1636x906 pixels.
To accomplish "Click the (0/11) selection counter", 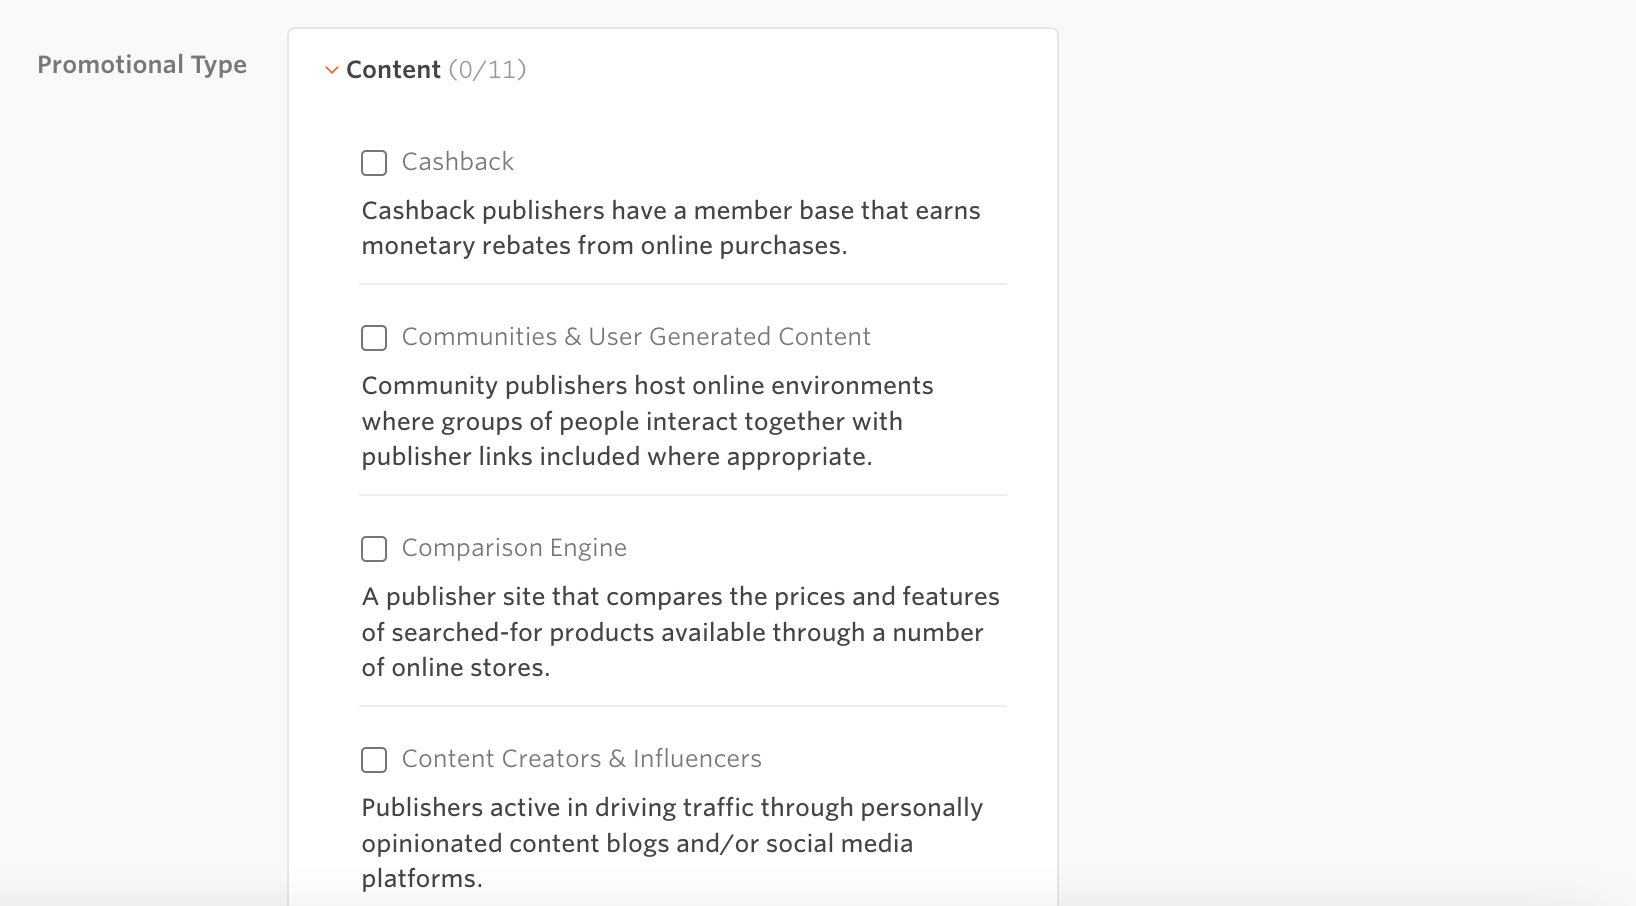I will [x=487, y=69].
